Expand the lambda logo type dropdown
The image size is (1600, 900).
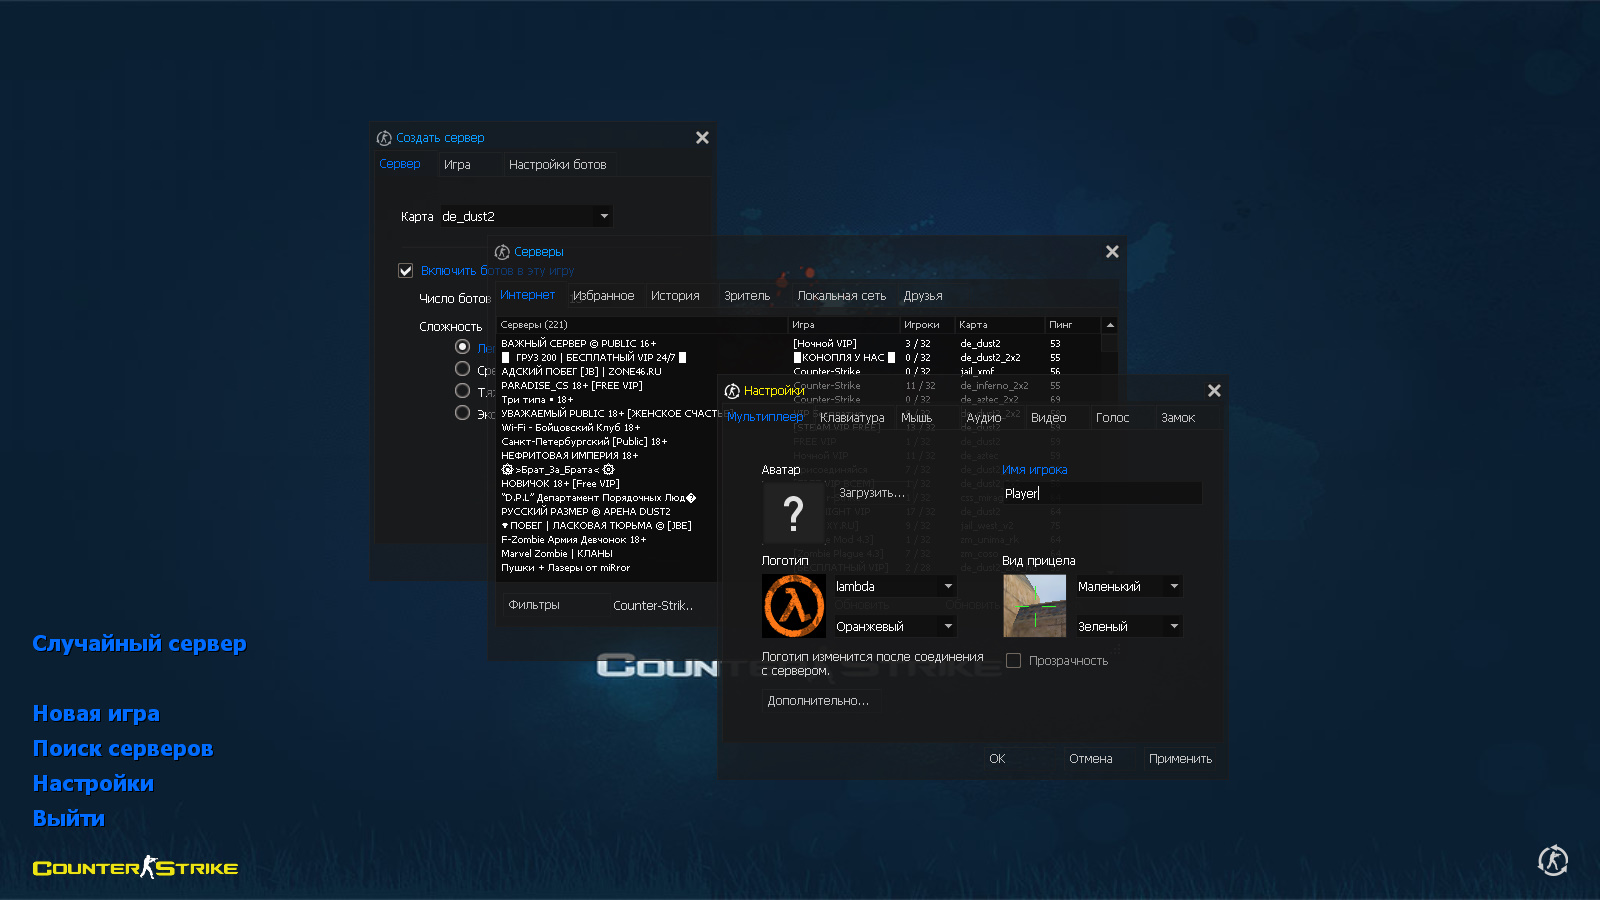(x=947, y=587)
